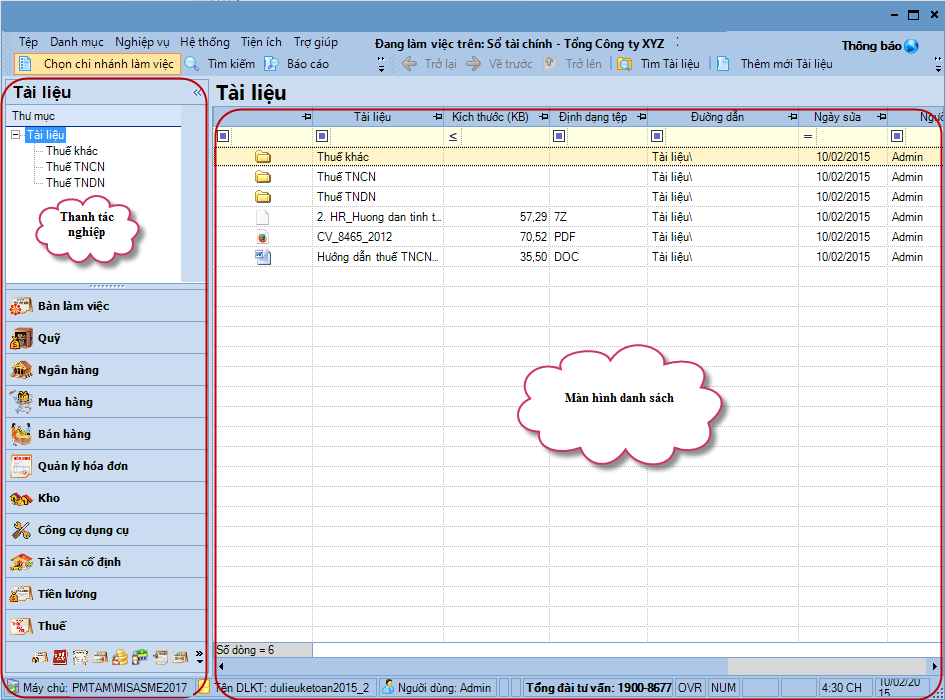The height and width of the screenshot is (700, 945).
Task: Toggle pin on Kích thước (KB) column header
Action: coord(541,118)
